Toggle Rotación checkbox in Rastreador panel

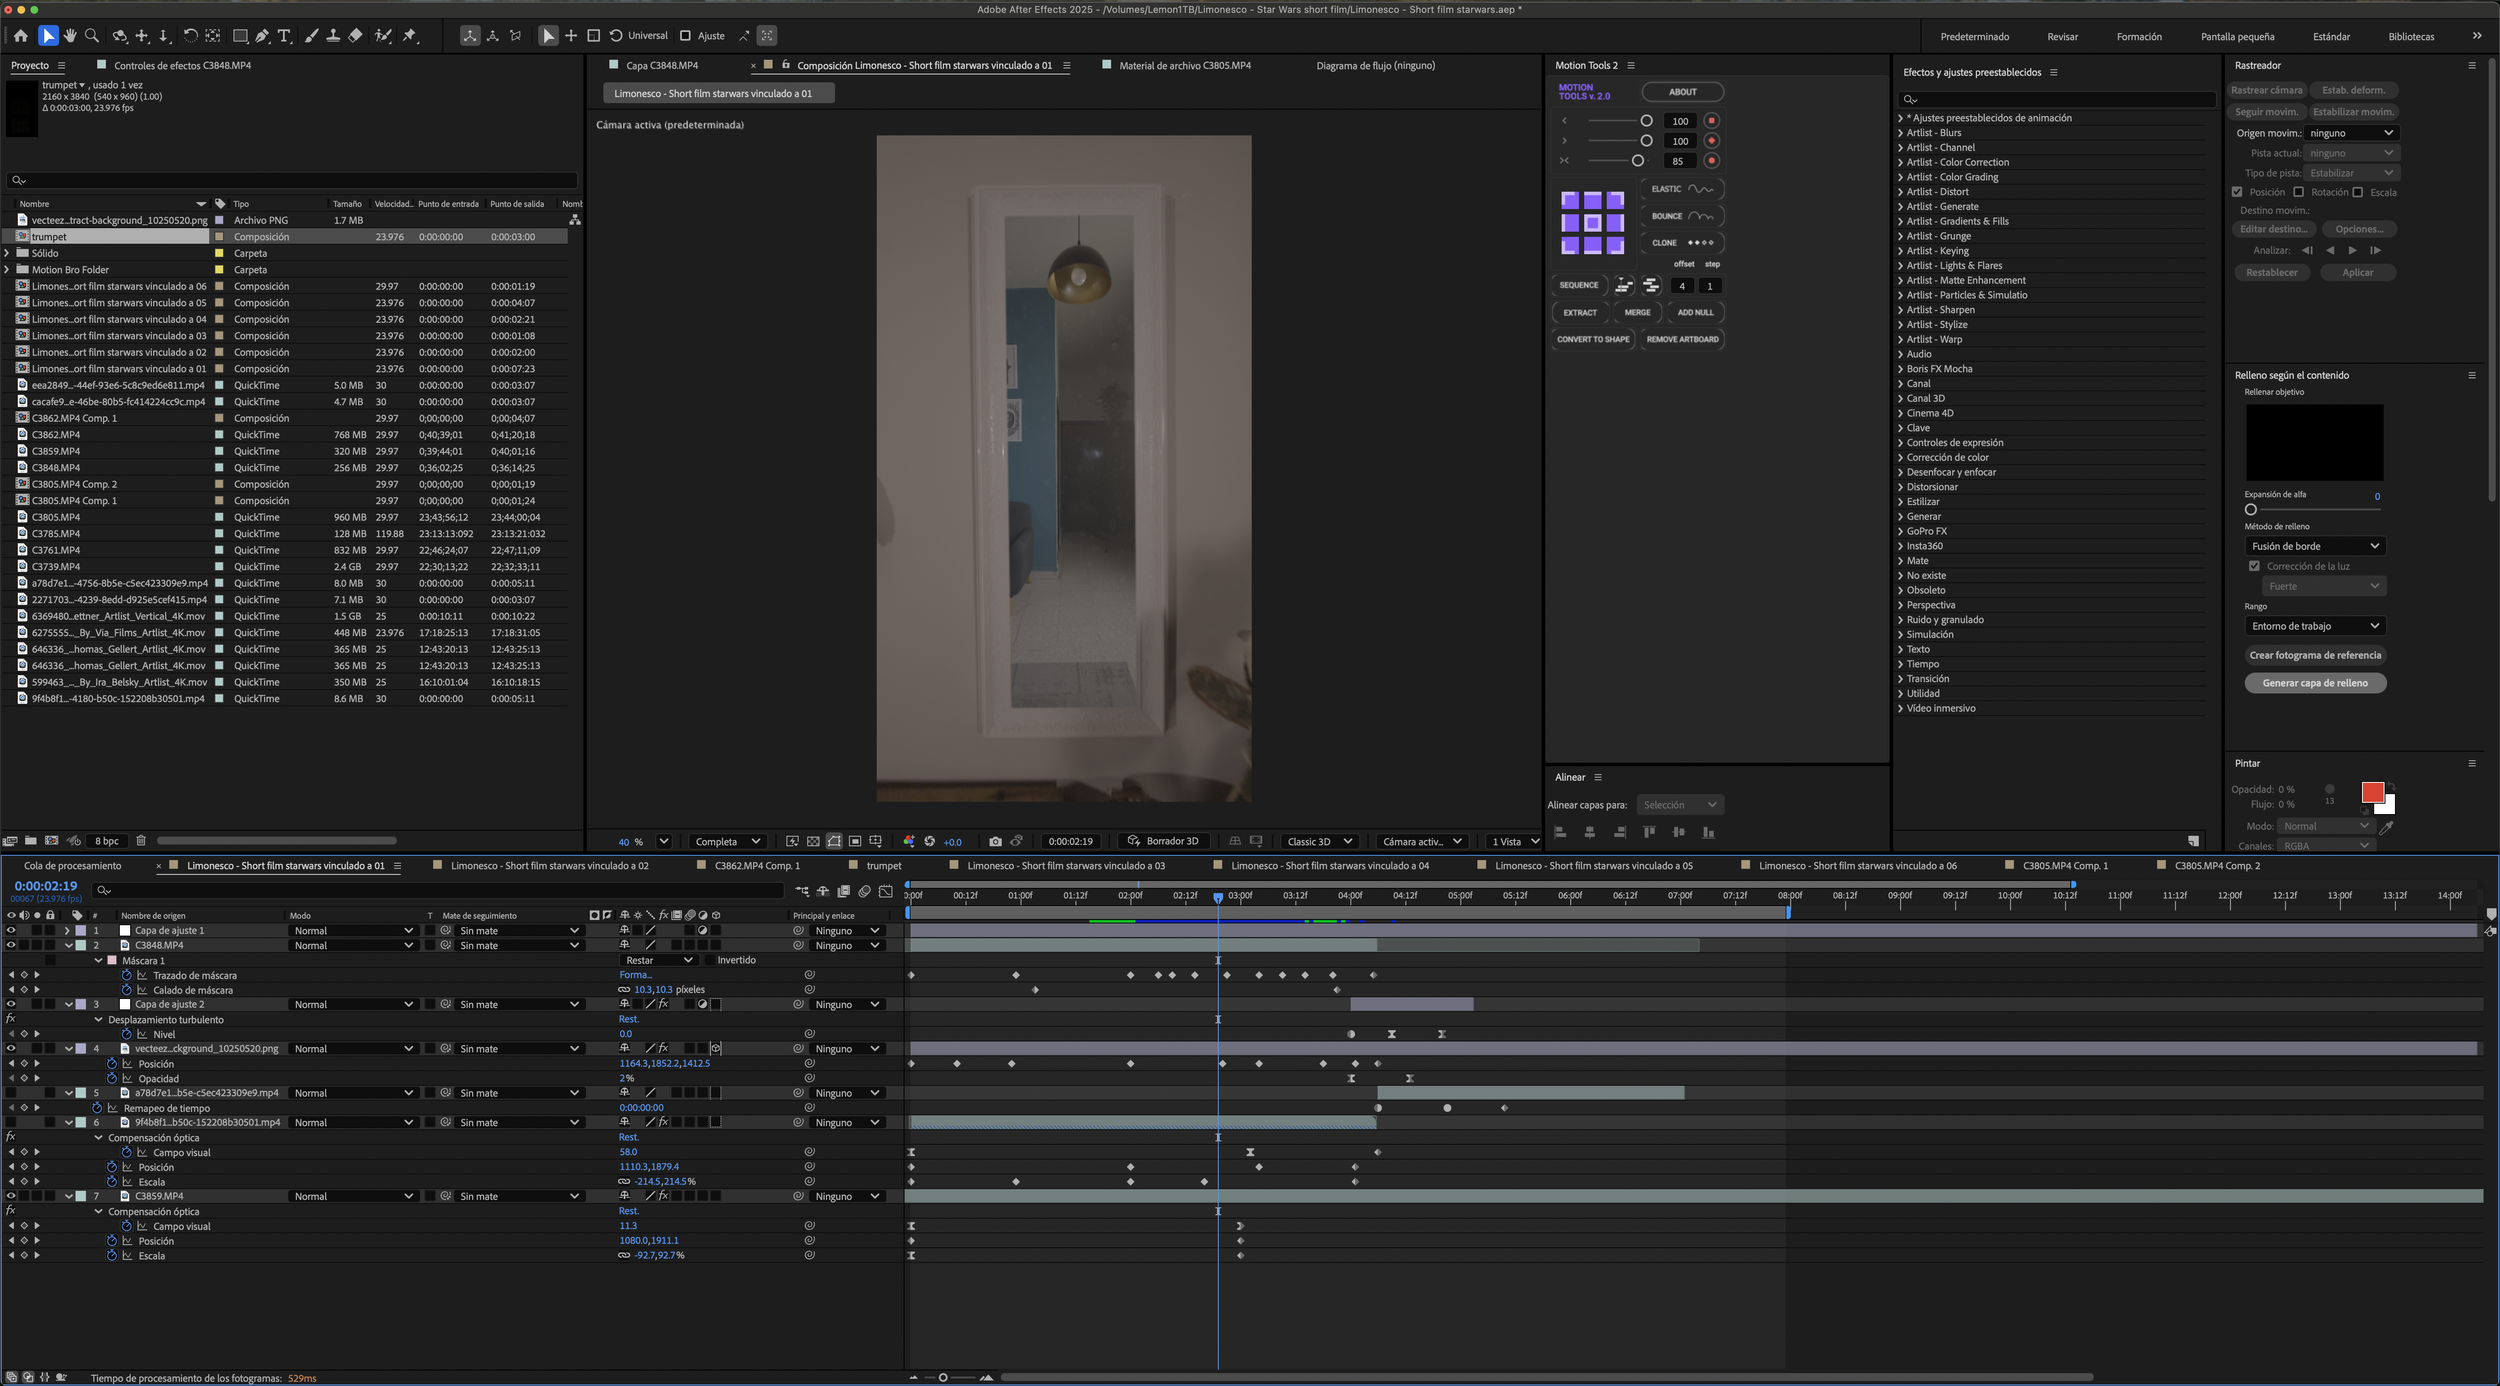[x=2299, y=192]
